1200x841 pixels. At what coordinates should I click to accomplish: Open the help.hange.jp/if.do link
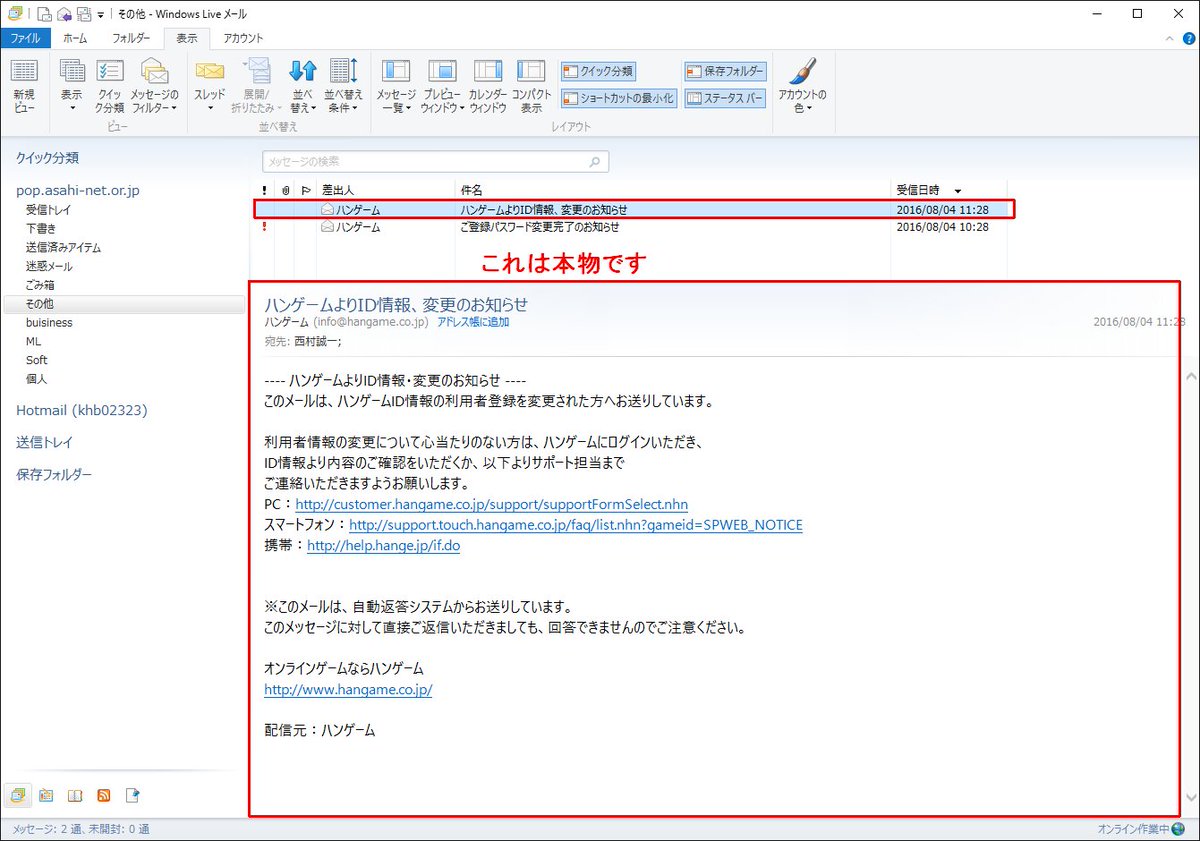pyautogui.click(x=383, y=546)
